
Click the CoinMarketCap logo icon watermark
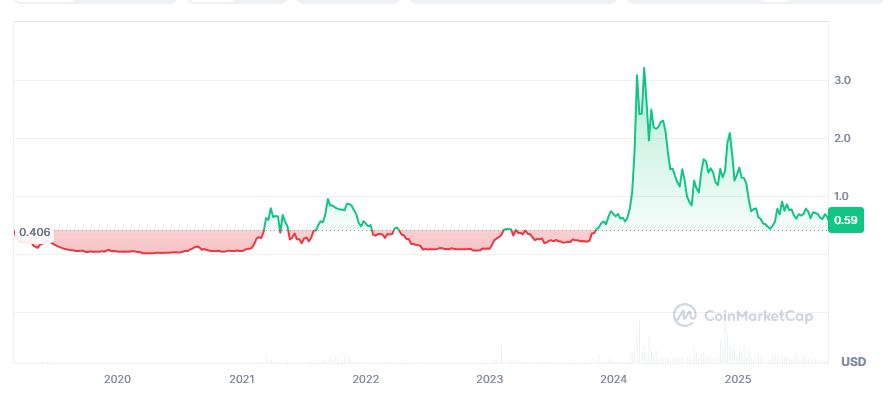click(685, 315)
